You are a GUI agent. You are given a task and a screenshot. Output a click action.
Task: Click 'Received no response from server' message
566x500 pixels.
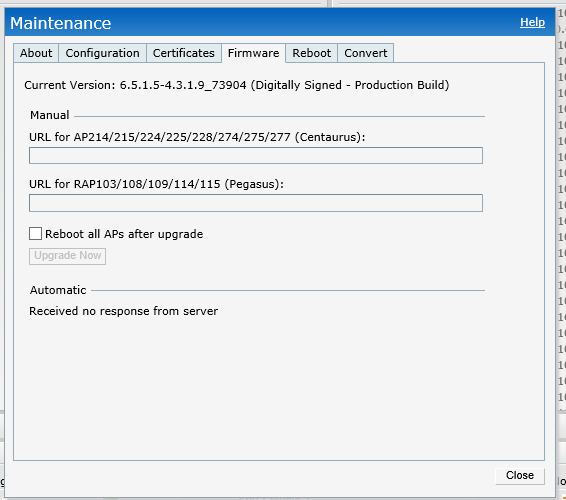pyautogui.click(x=123, y=311)
